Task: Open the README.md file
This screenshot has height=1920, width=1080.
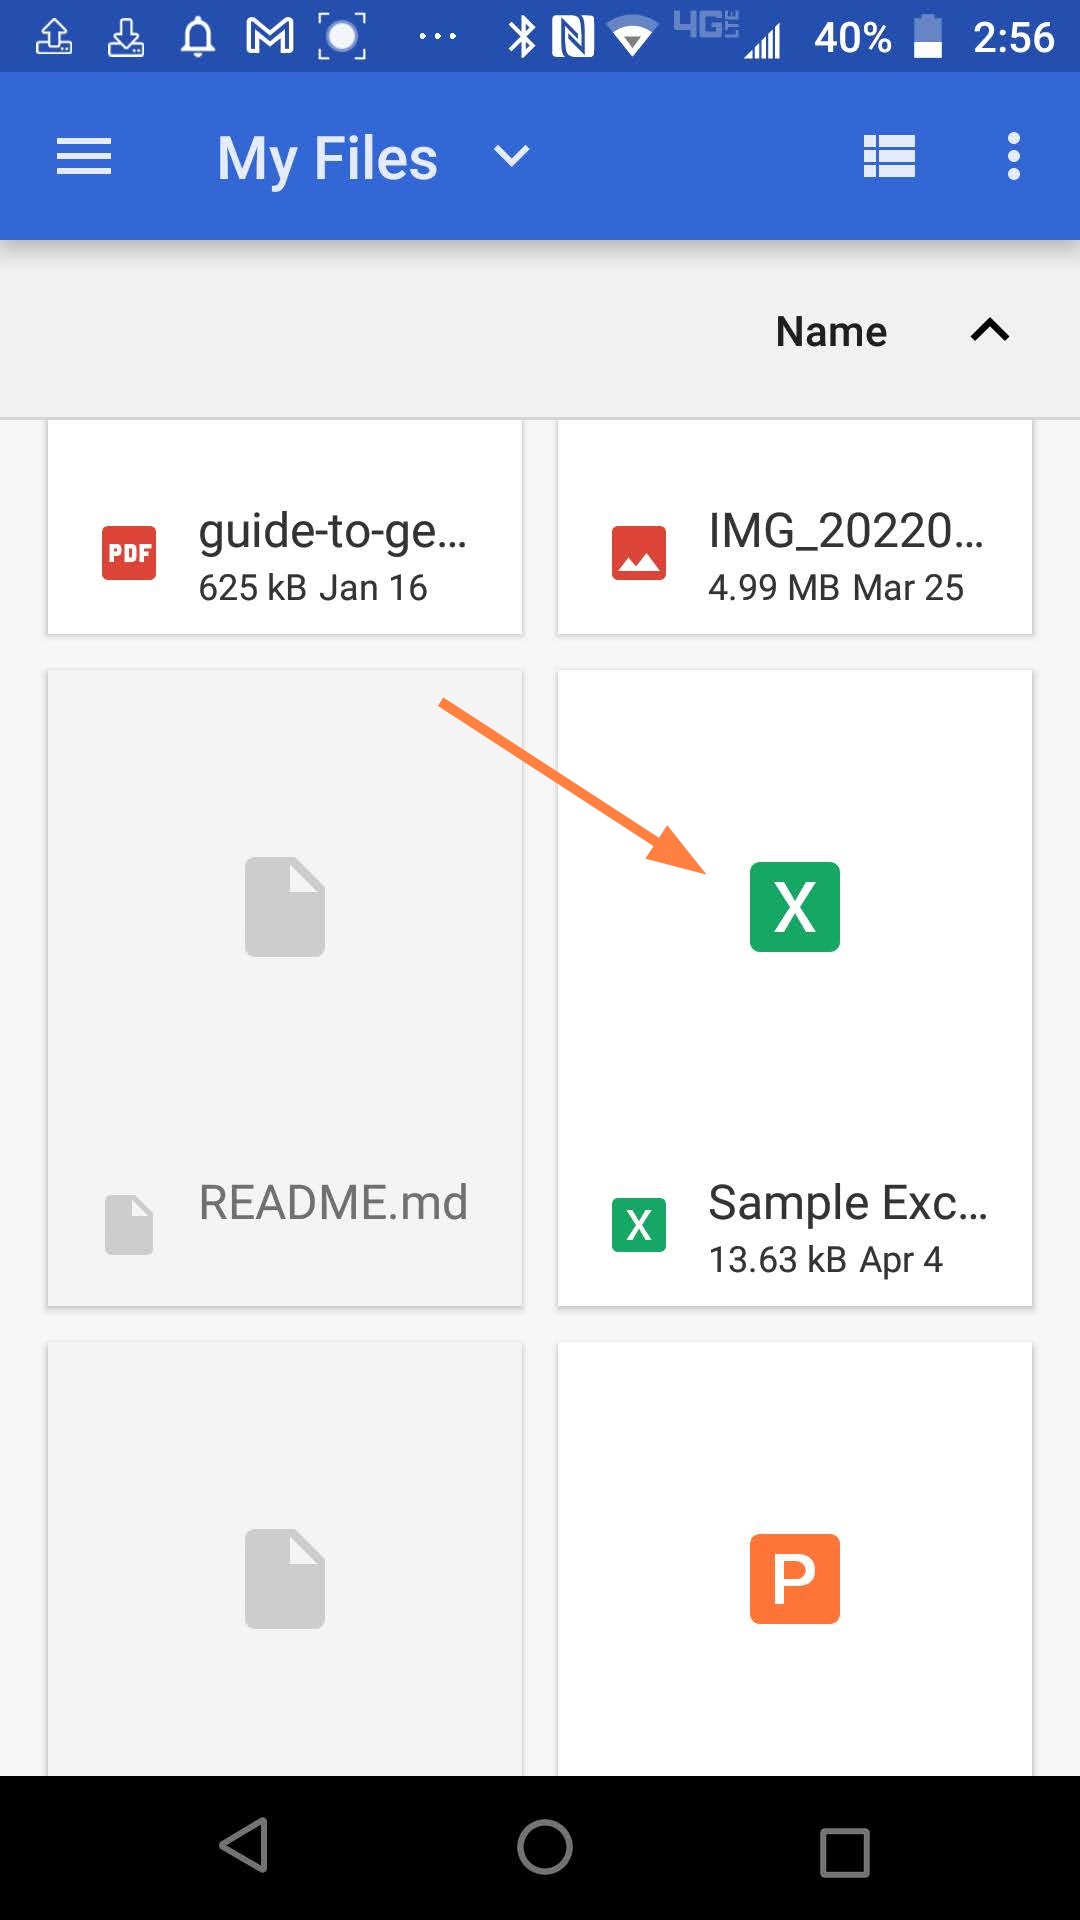Action: [333, 1203]
